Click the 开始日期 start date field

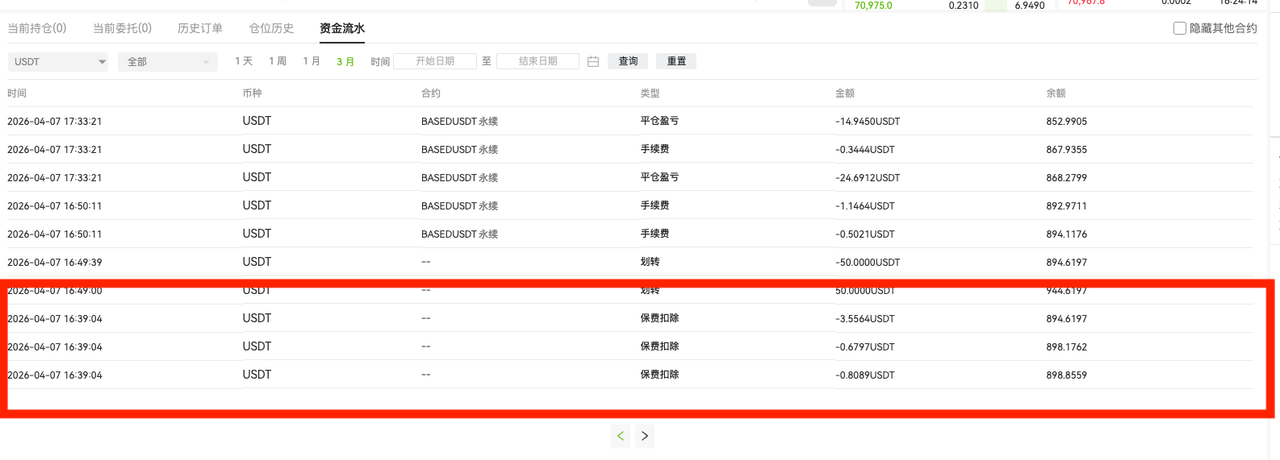[x=434, y=61]
